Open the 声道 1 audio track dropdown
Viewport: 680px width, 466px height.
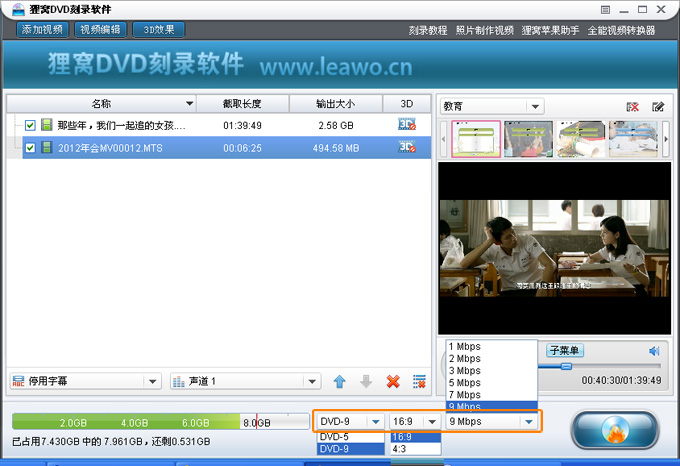(x=245, y=381)
